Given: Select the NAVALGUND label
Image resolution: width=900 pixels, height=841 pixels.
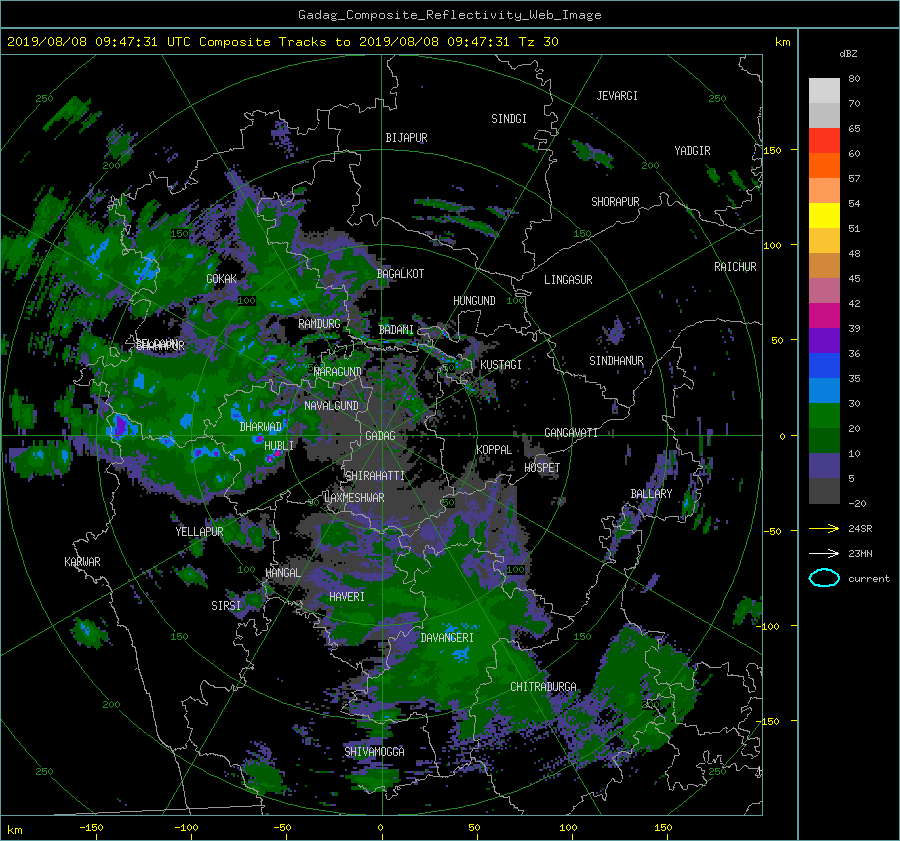Looking at the screenshot, I should pyautogui.click(x=331, y=406).
